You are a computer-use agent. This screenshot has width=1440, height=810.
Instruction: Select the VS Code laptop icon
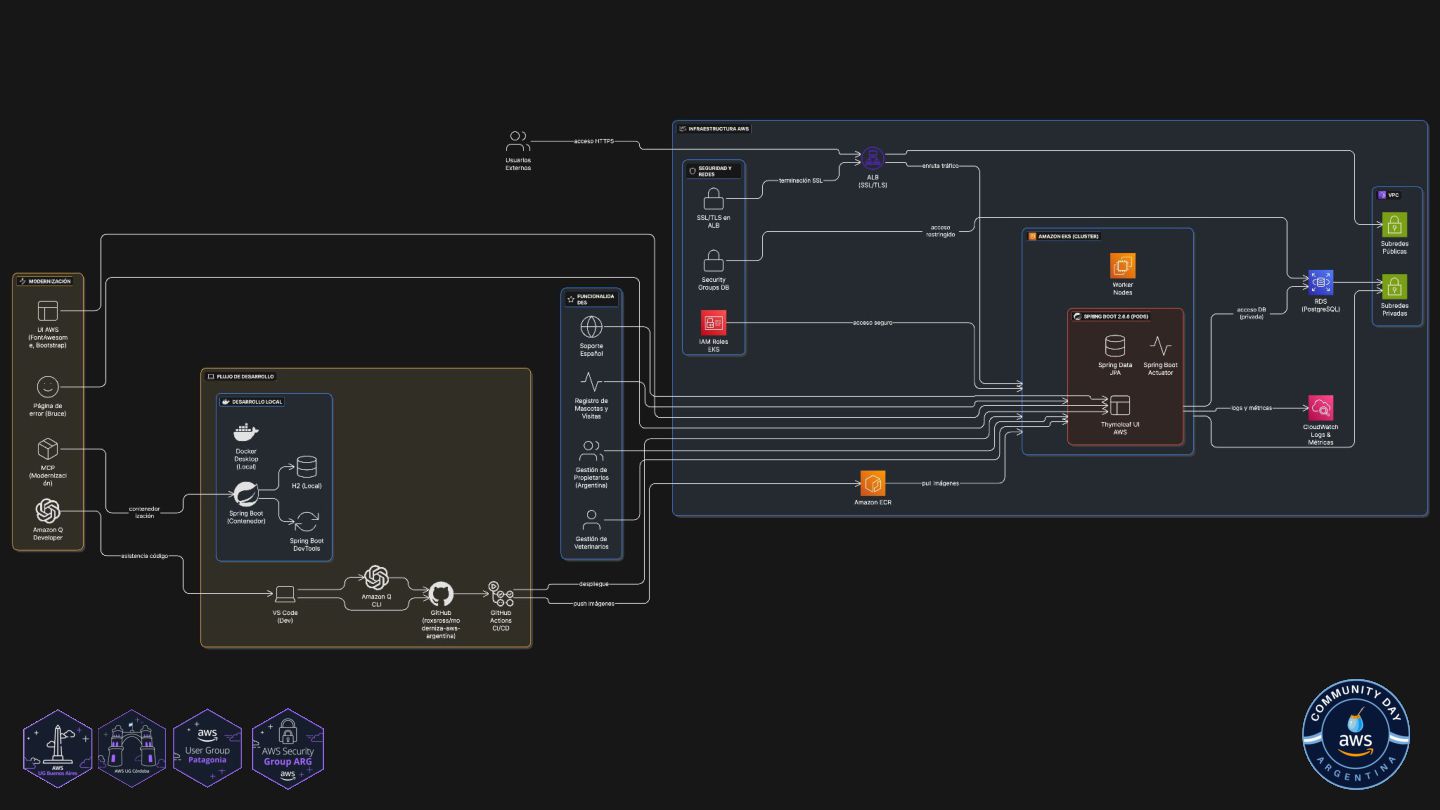(x=285, y=595)
